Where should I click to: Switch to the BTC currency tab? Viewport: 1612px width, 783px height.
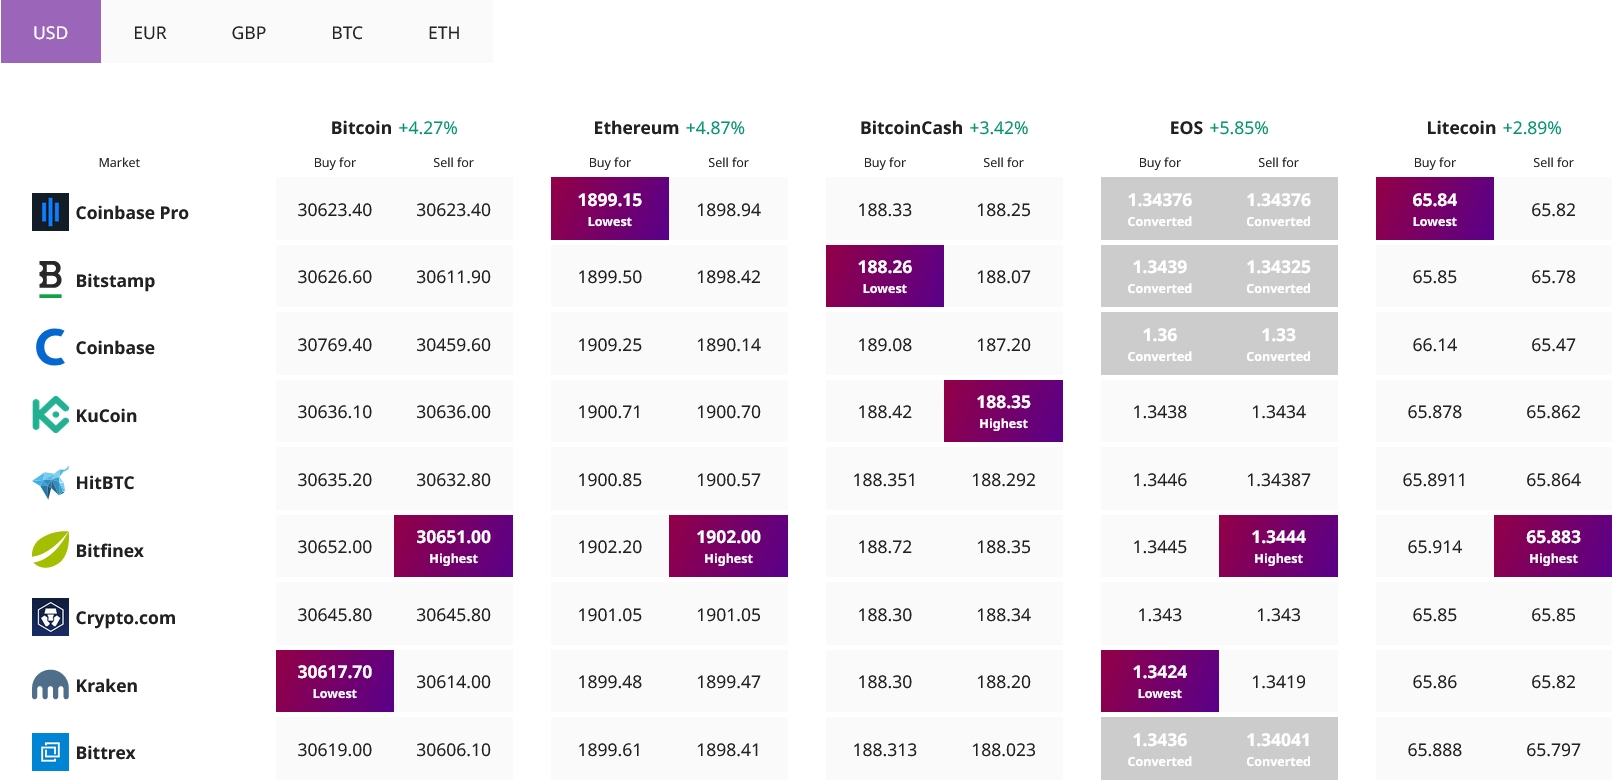pyautogui.click(x=347, y=32)
